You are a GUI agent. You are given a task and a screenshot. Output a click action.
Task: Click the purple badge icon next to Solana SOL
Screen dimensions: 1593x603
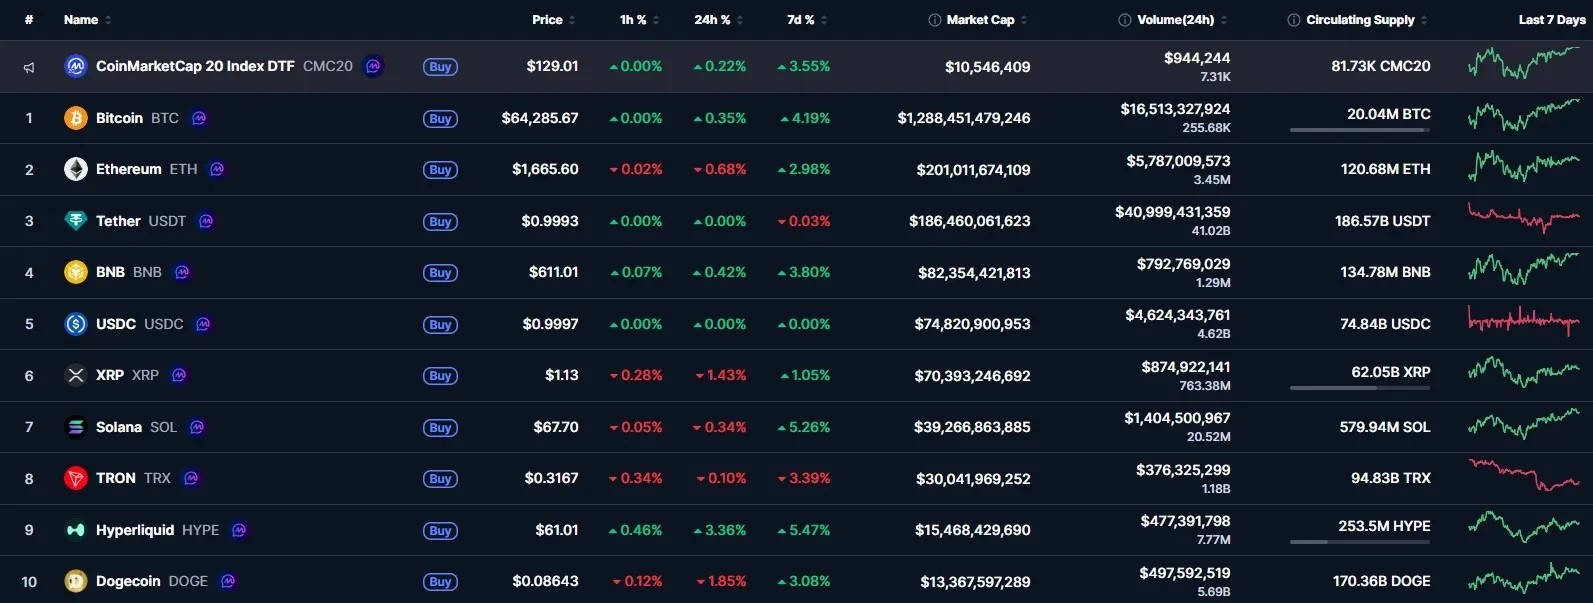[x=197, y=427]
